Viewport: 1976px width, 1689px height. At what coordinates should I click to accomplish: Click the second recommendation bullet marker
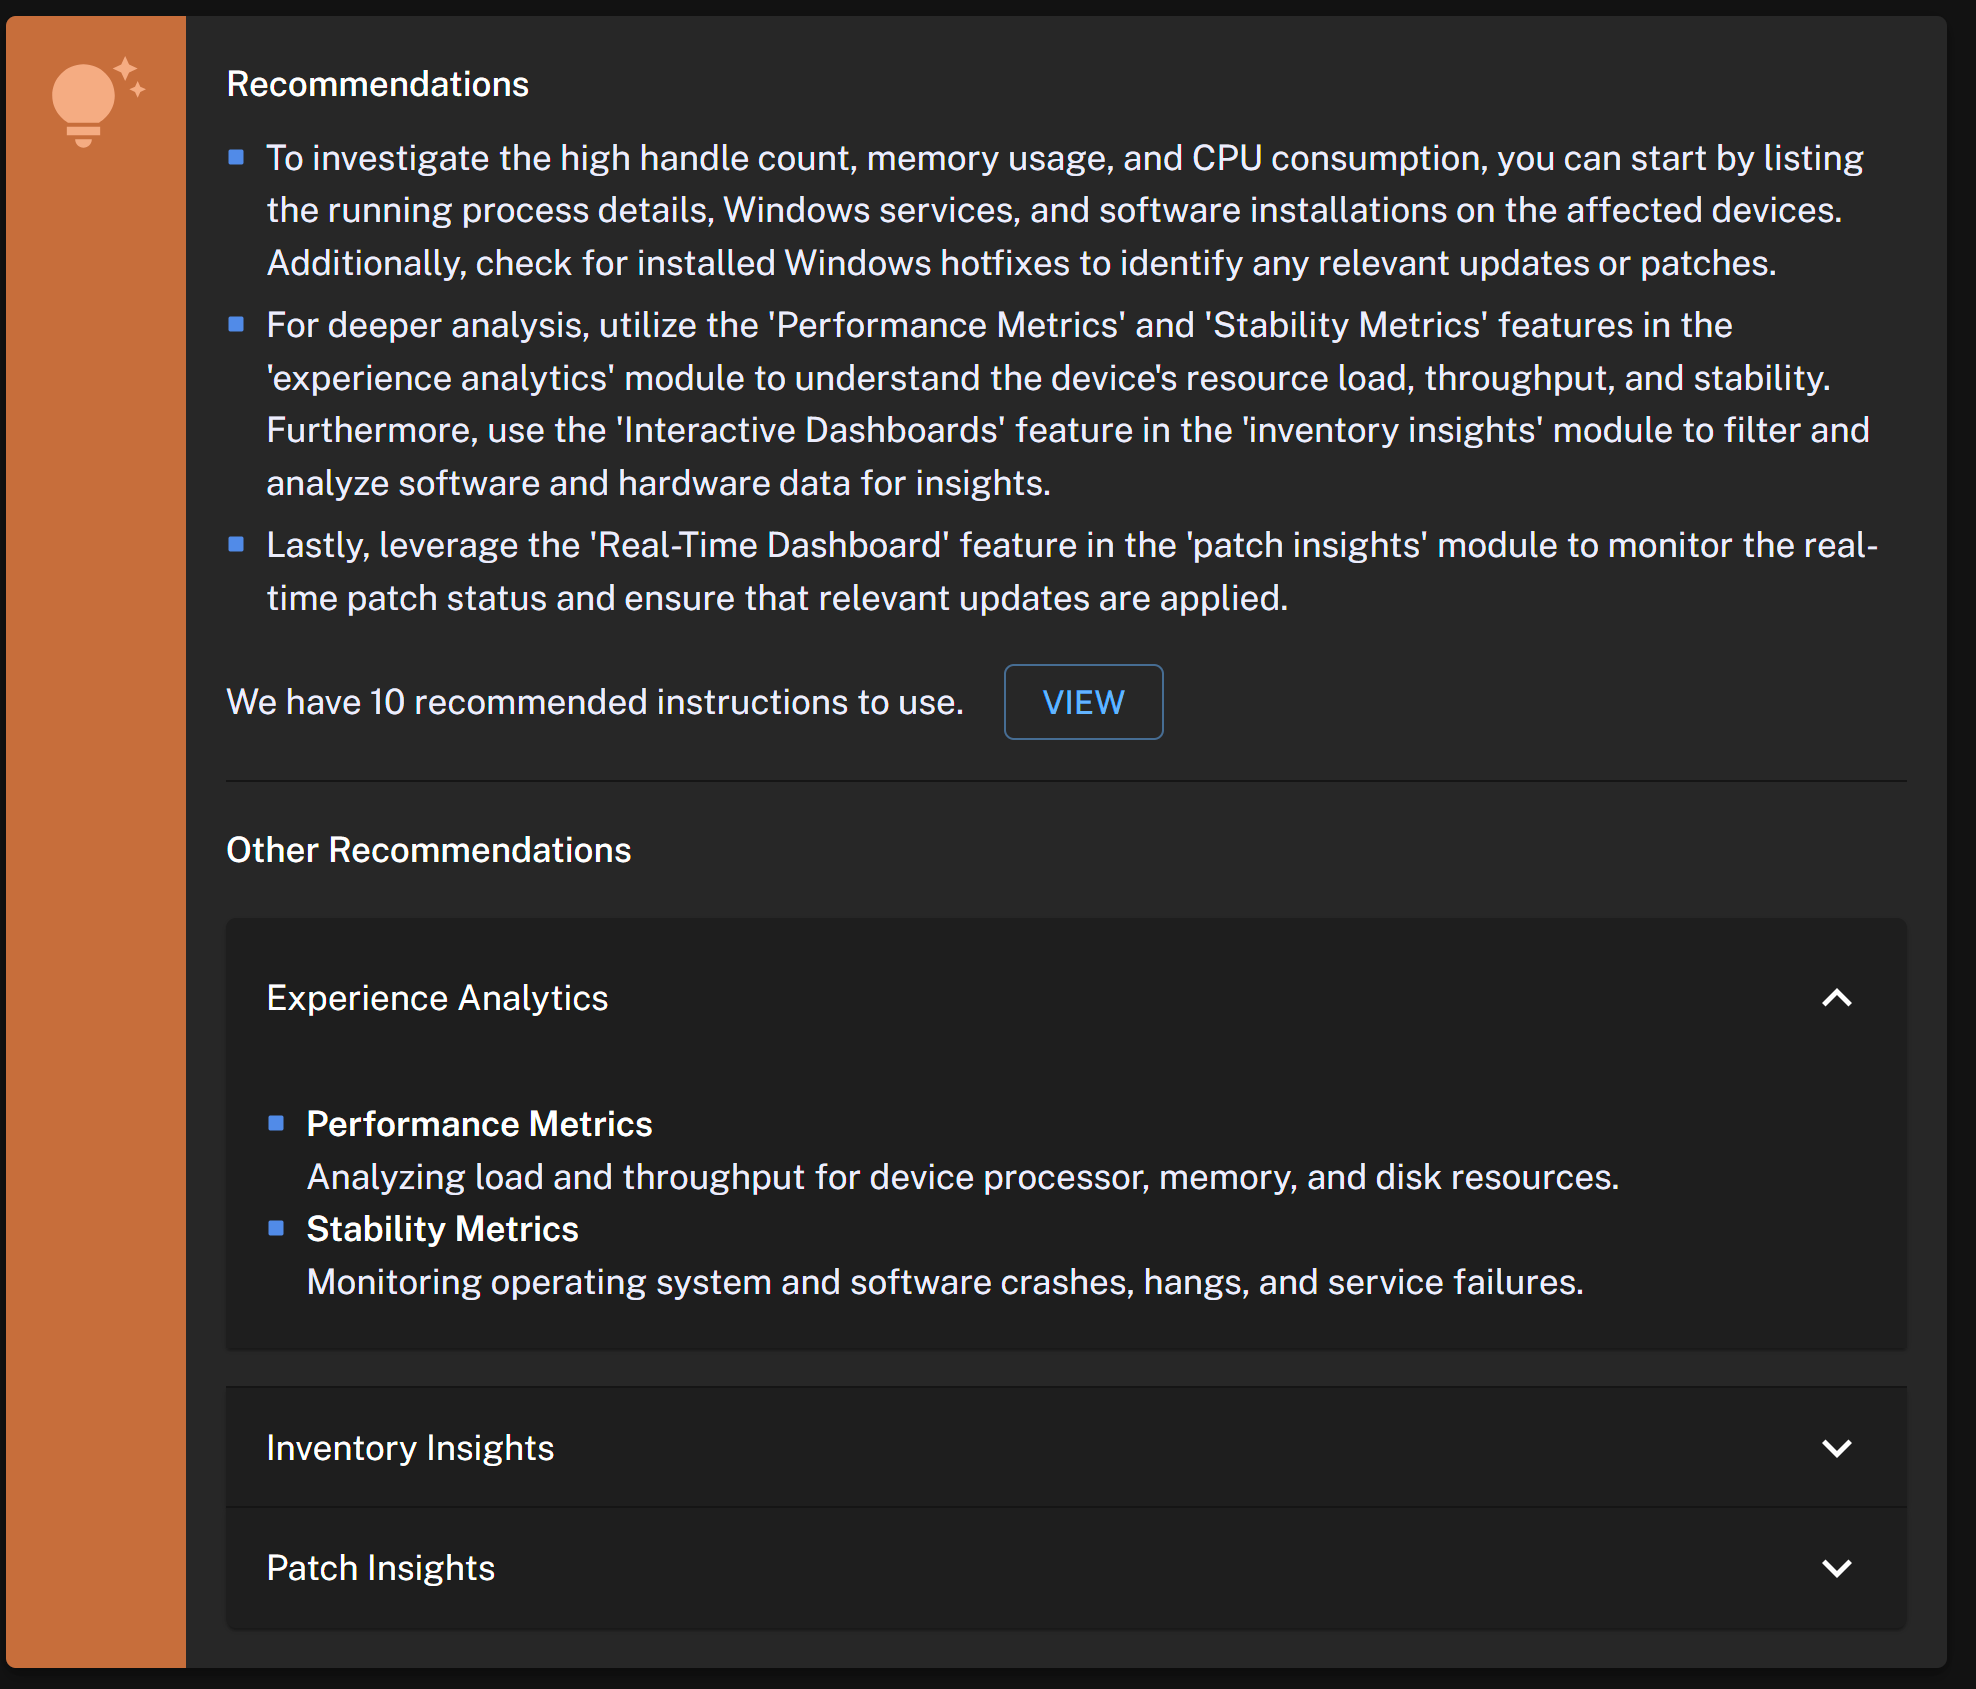(x=237, y=324)
